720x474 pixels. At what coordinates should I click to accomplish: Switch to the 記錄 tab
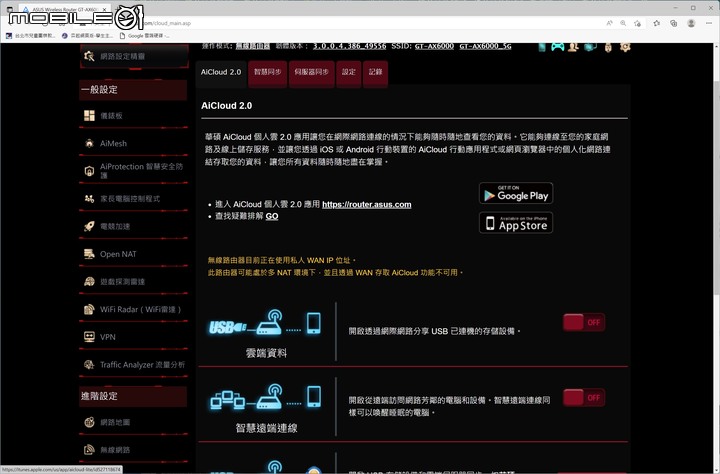click(376, 73)
